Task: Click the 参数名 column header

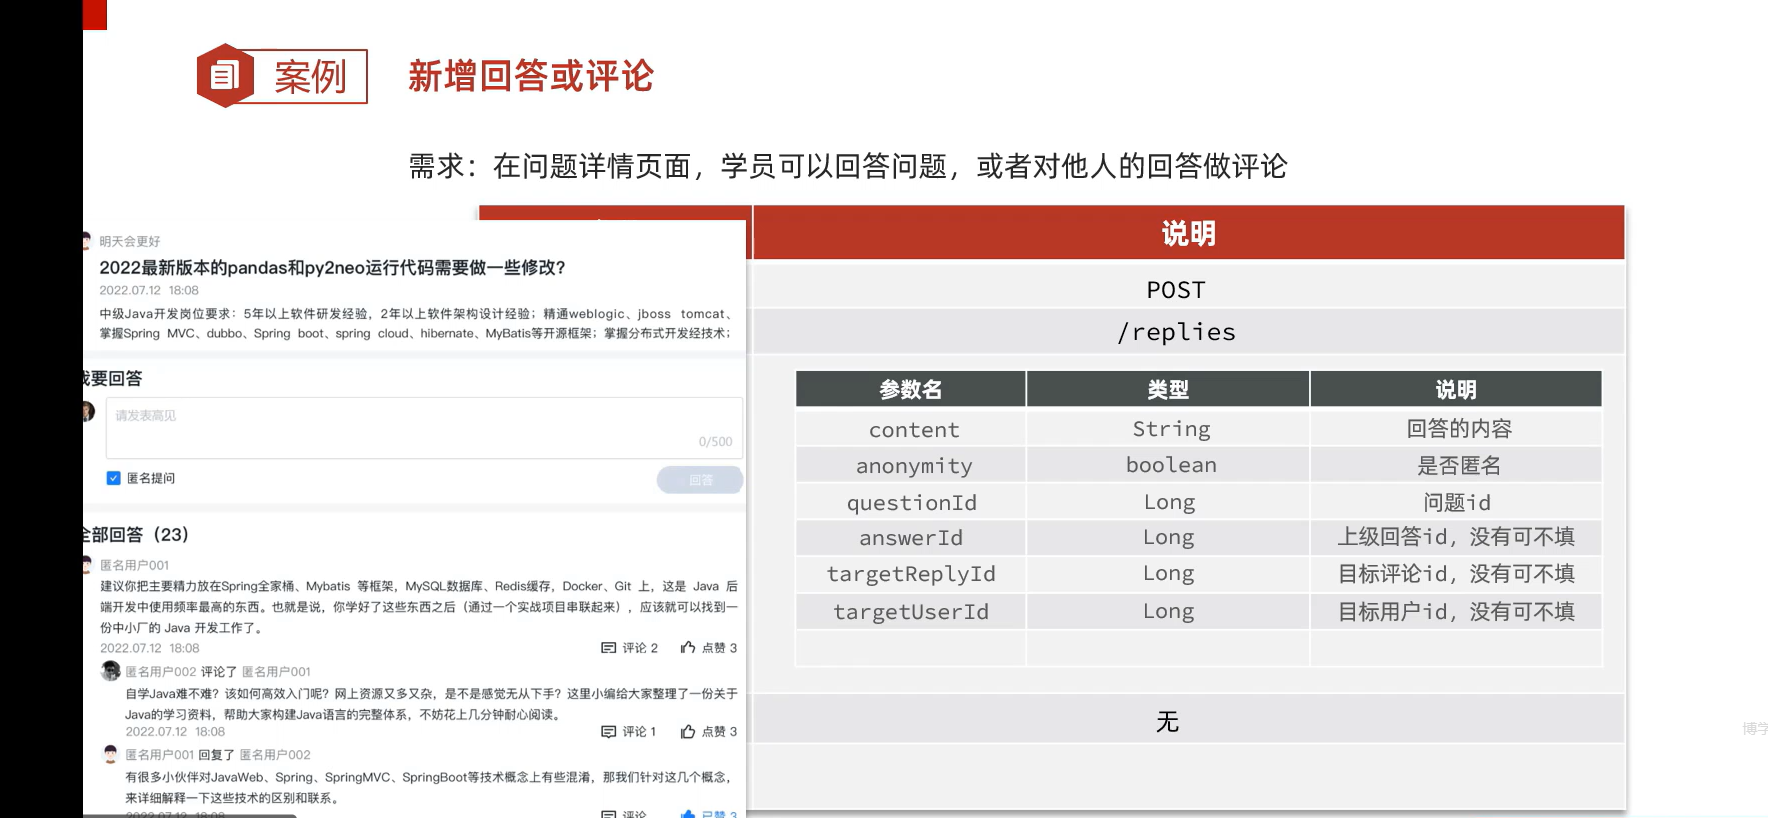Action: tap(911, 389)
